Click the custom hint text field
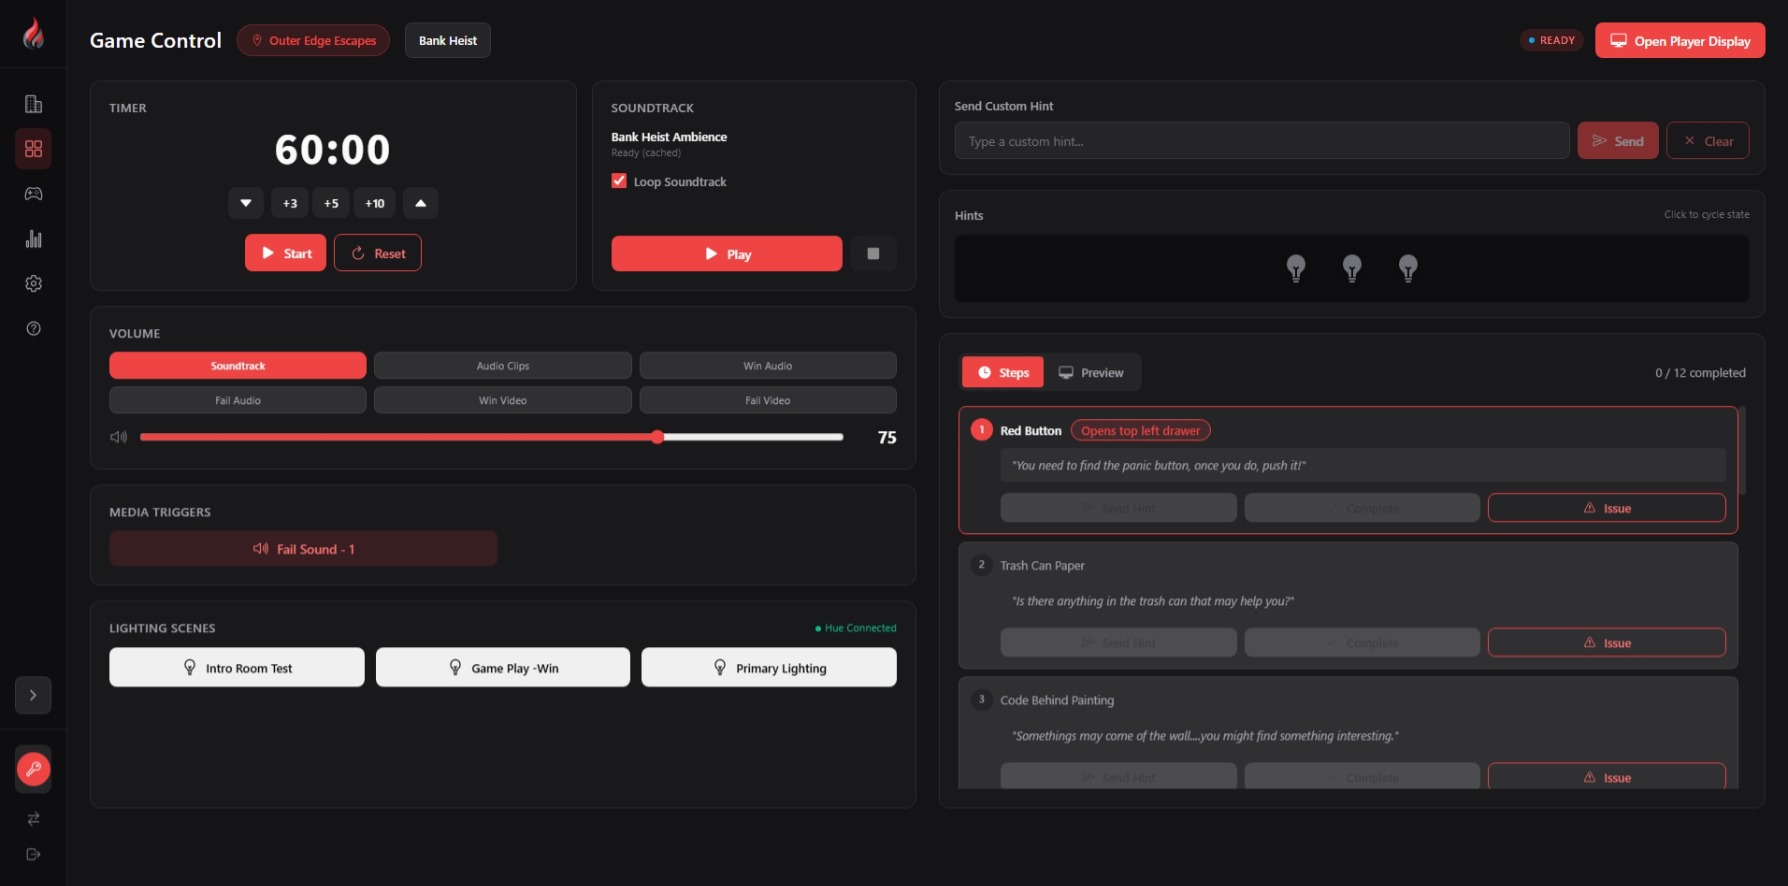 (x=1262, y=141)
